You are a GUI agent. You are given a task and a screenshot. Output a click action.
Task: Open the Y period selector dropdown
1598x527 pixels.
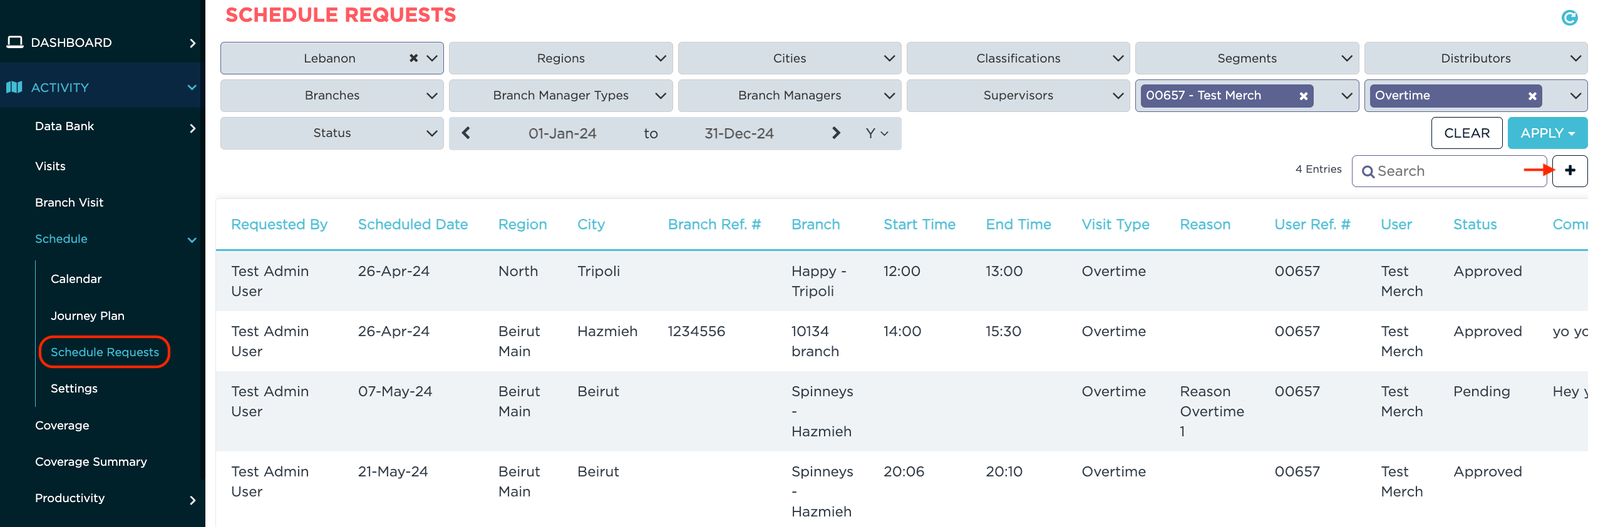click(x=877, y=133)
